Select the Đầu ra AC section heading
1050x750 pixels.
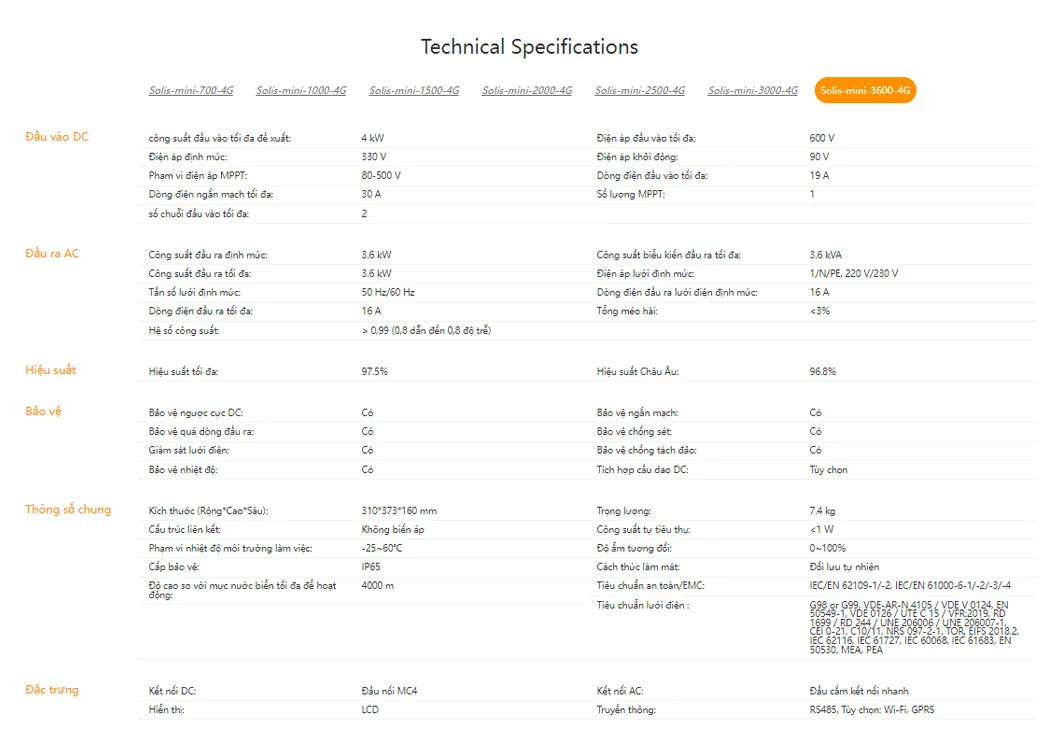[52, 254]
